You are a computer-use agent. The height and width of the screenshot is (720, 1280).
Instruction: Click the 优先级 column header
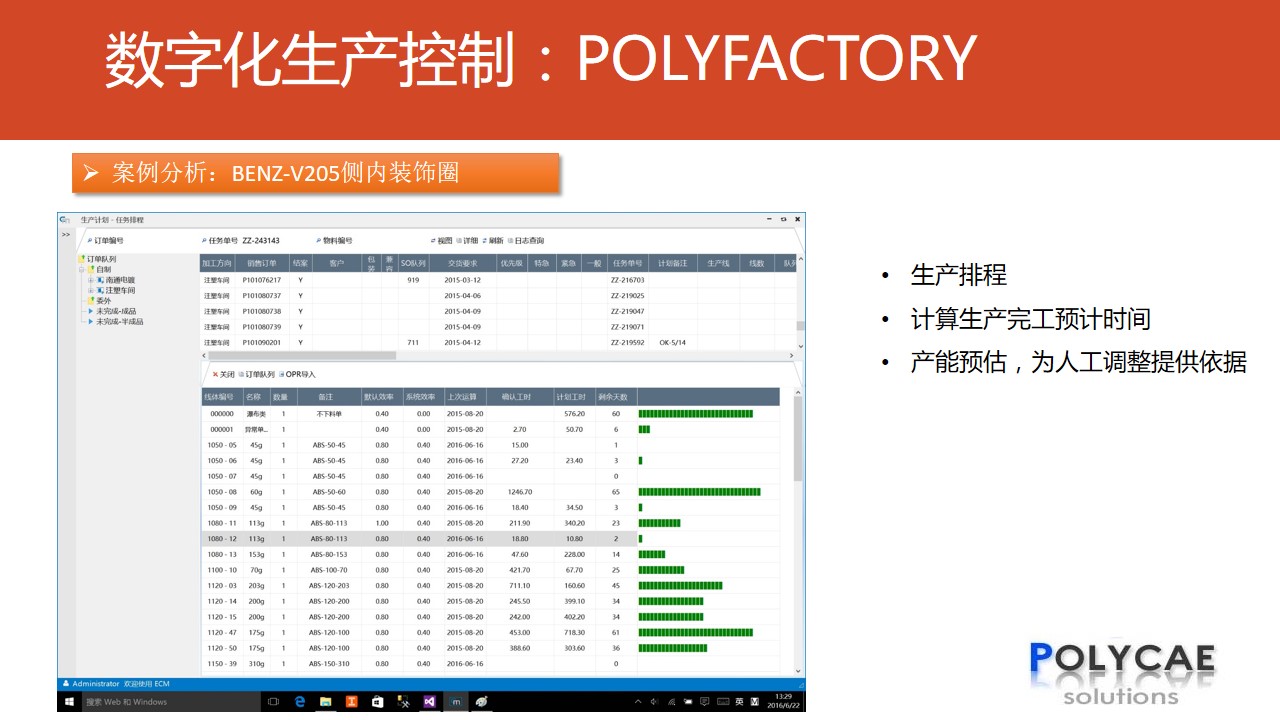[x=512, y=263]
